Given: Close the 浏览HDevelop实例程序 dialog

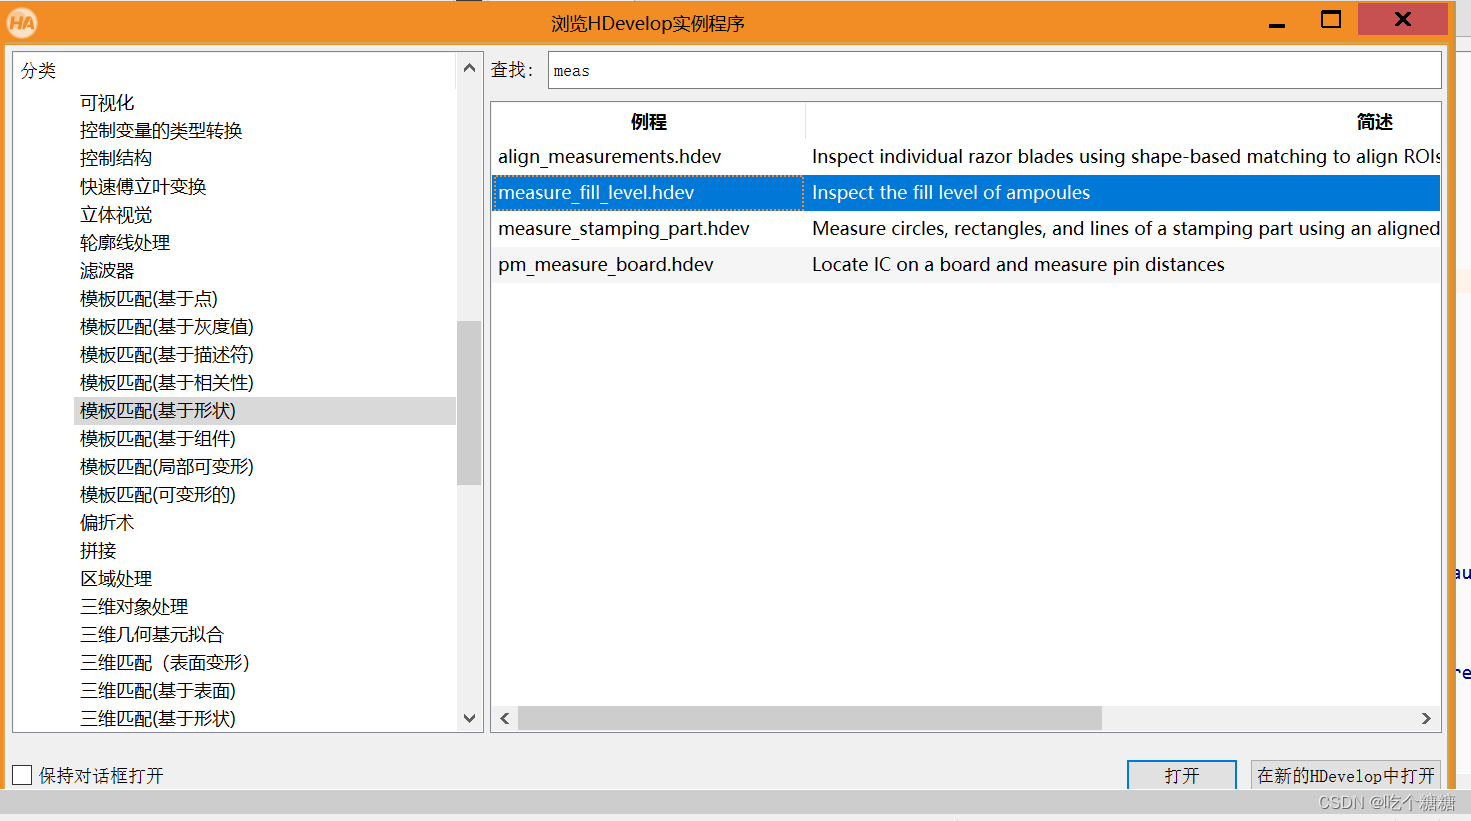Looking at the screenshot, I should click(x=1403, y=19).
